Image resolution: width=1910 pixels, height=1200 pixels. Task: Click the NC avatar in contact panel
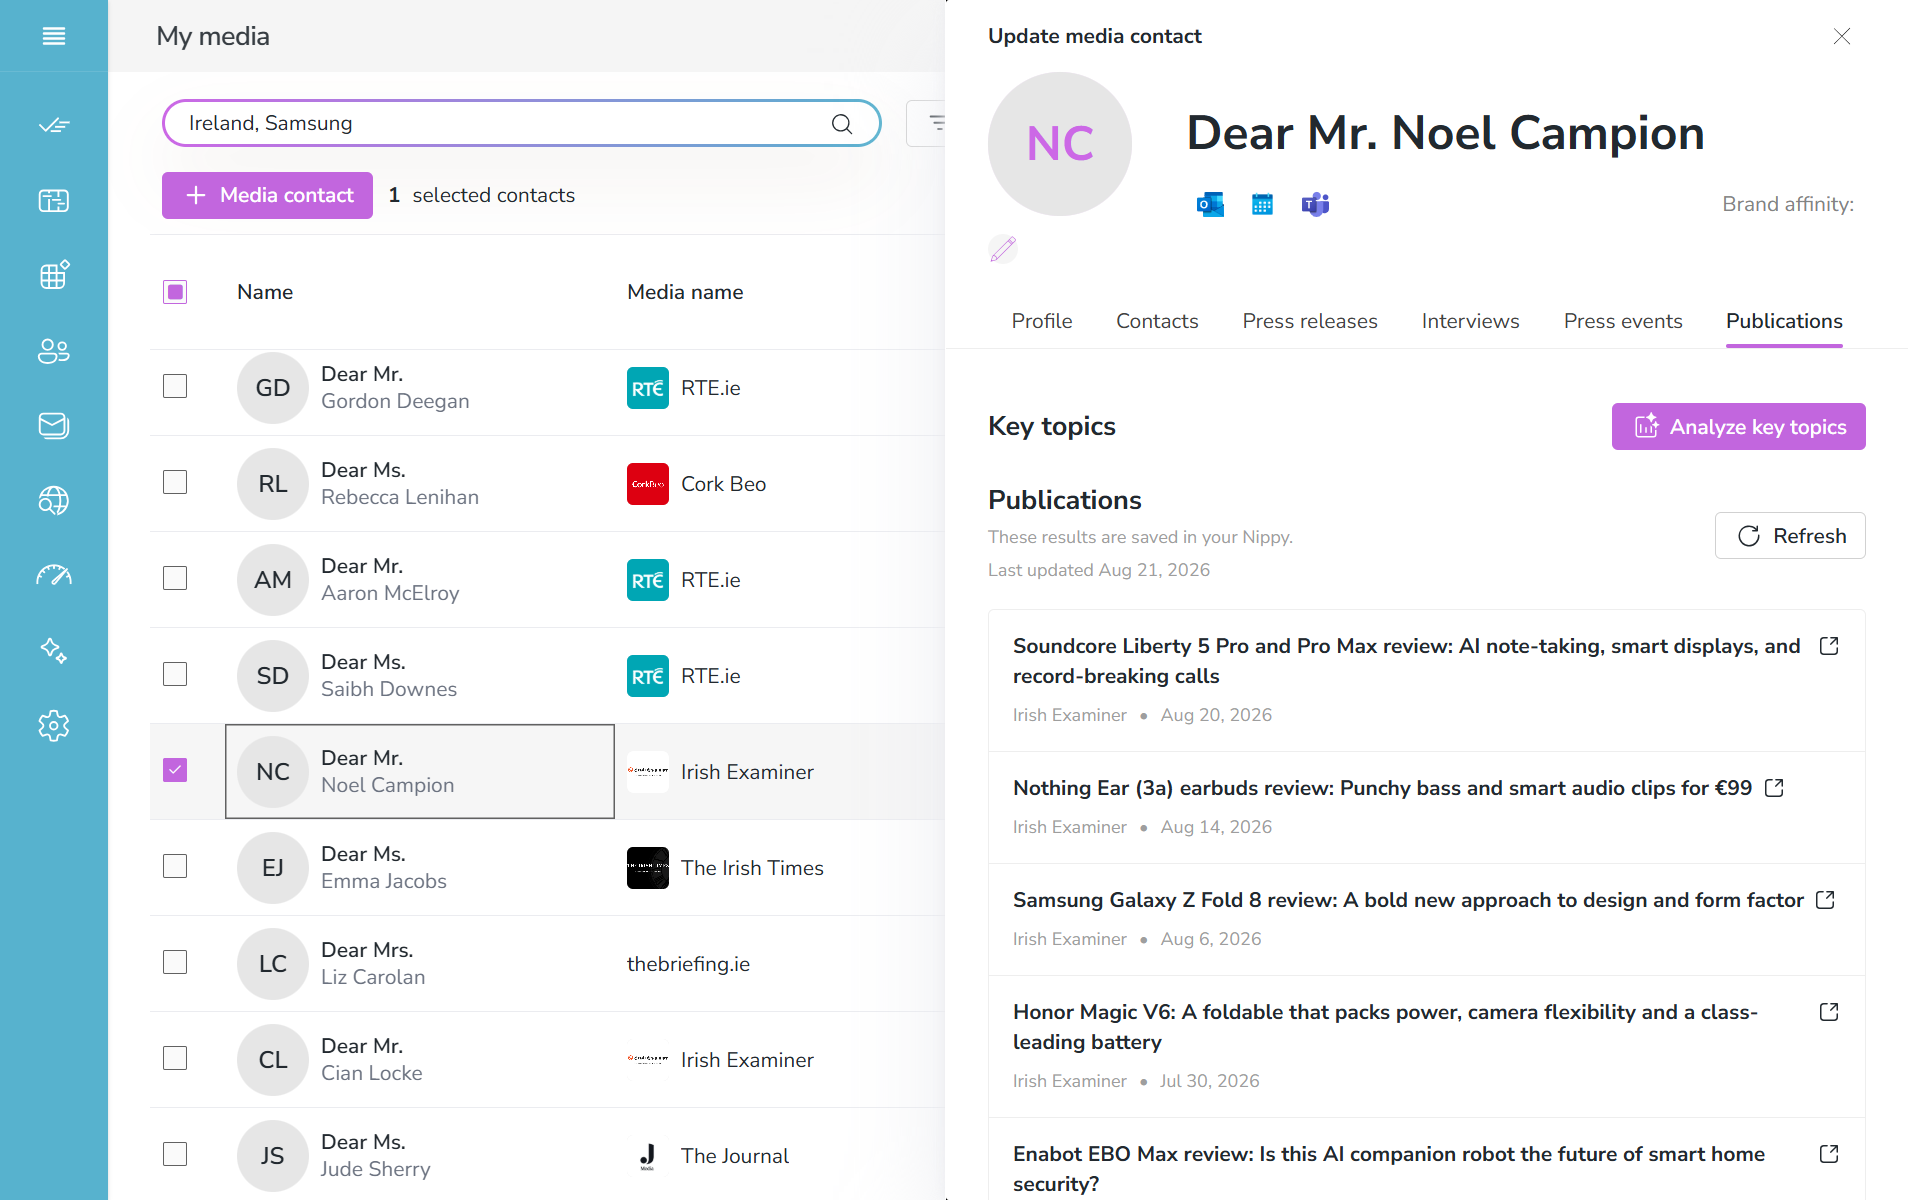[1060, 144]
